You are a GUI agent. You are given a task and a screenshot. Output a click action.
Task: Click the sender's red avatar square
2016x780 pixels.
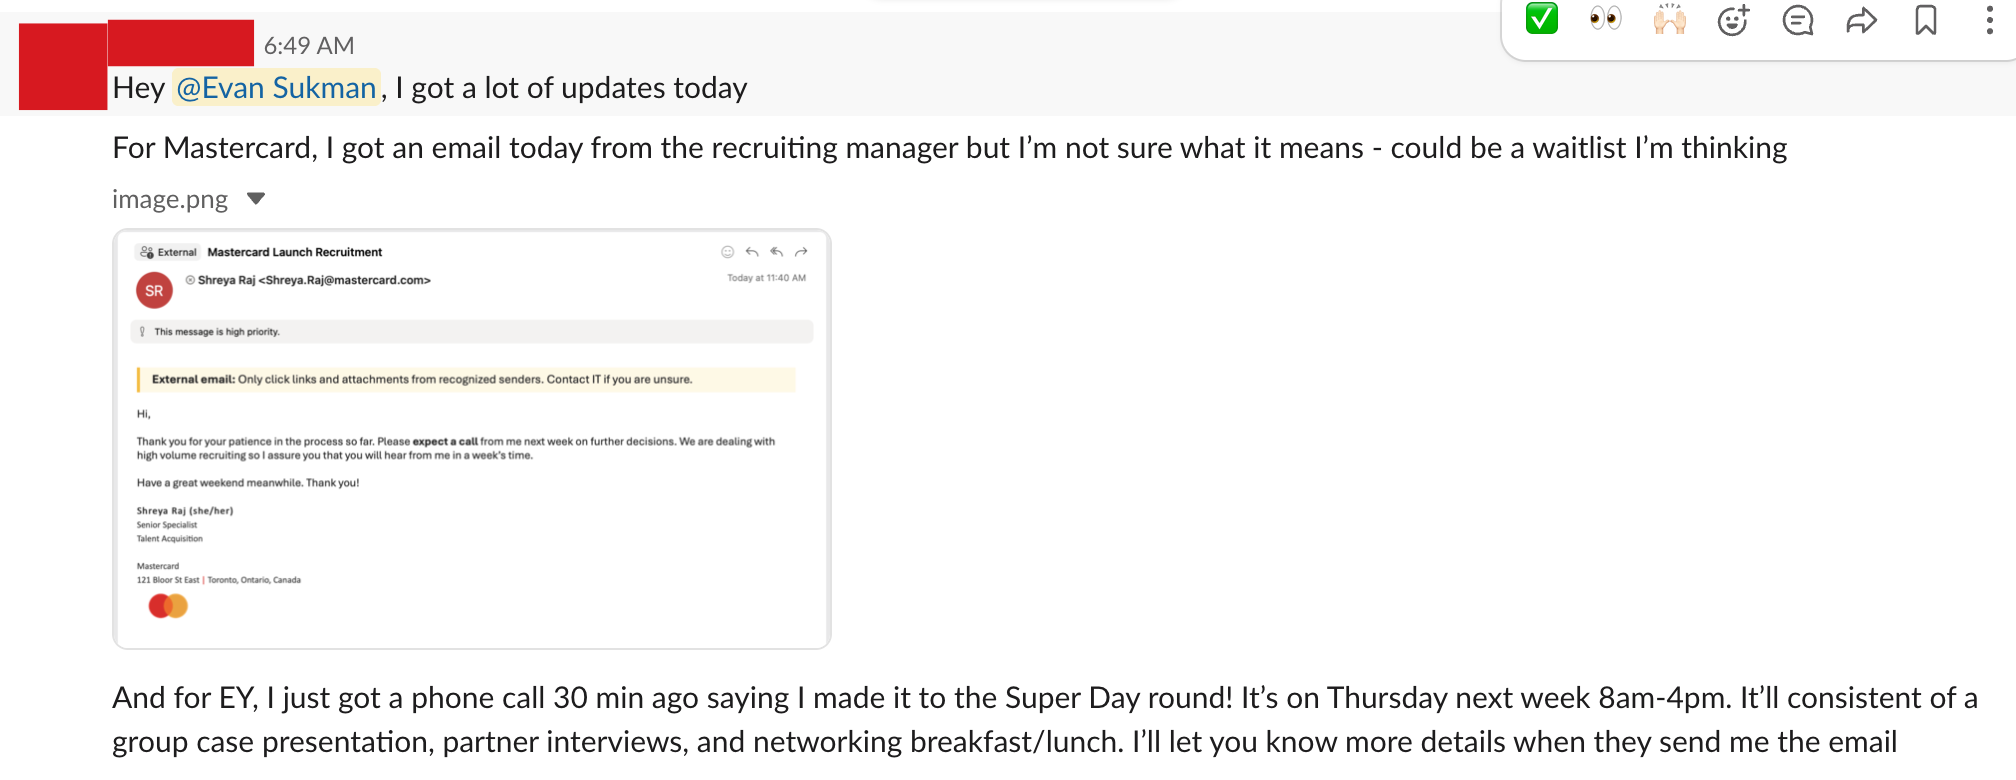[62, 66]
